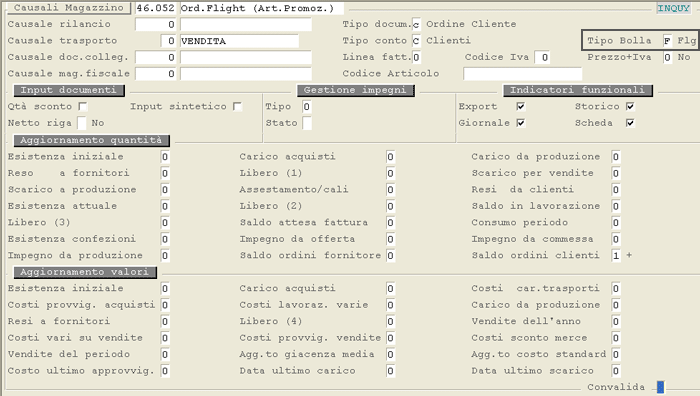The image size is (700, 396).
Task: Click the Causale trasporto VENDITA field
Action: coord(239,41)
